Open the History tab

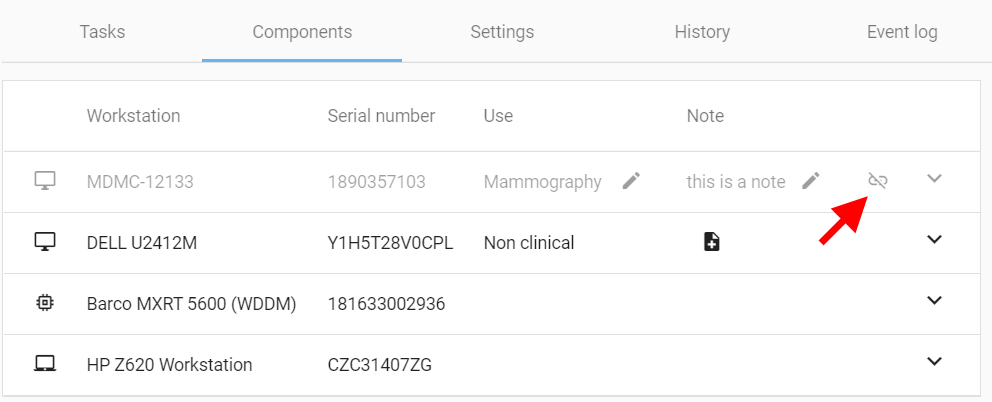[702, 32]
